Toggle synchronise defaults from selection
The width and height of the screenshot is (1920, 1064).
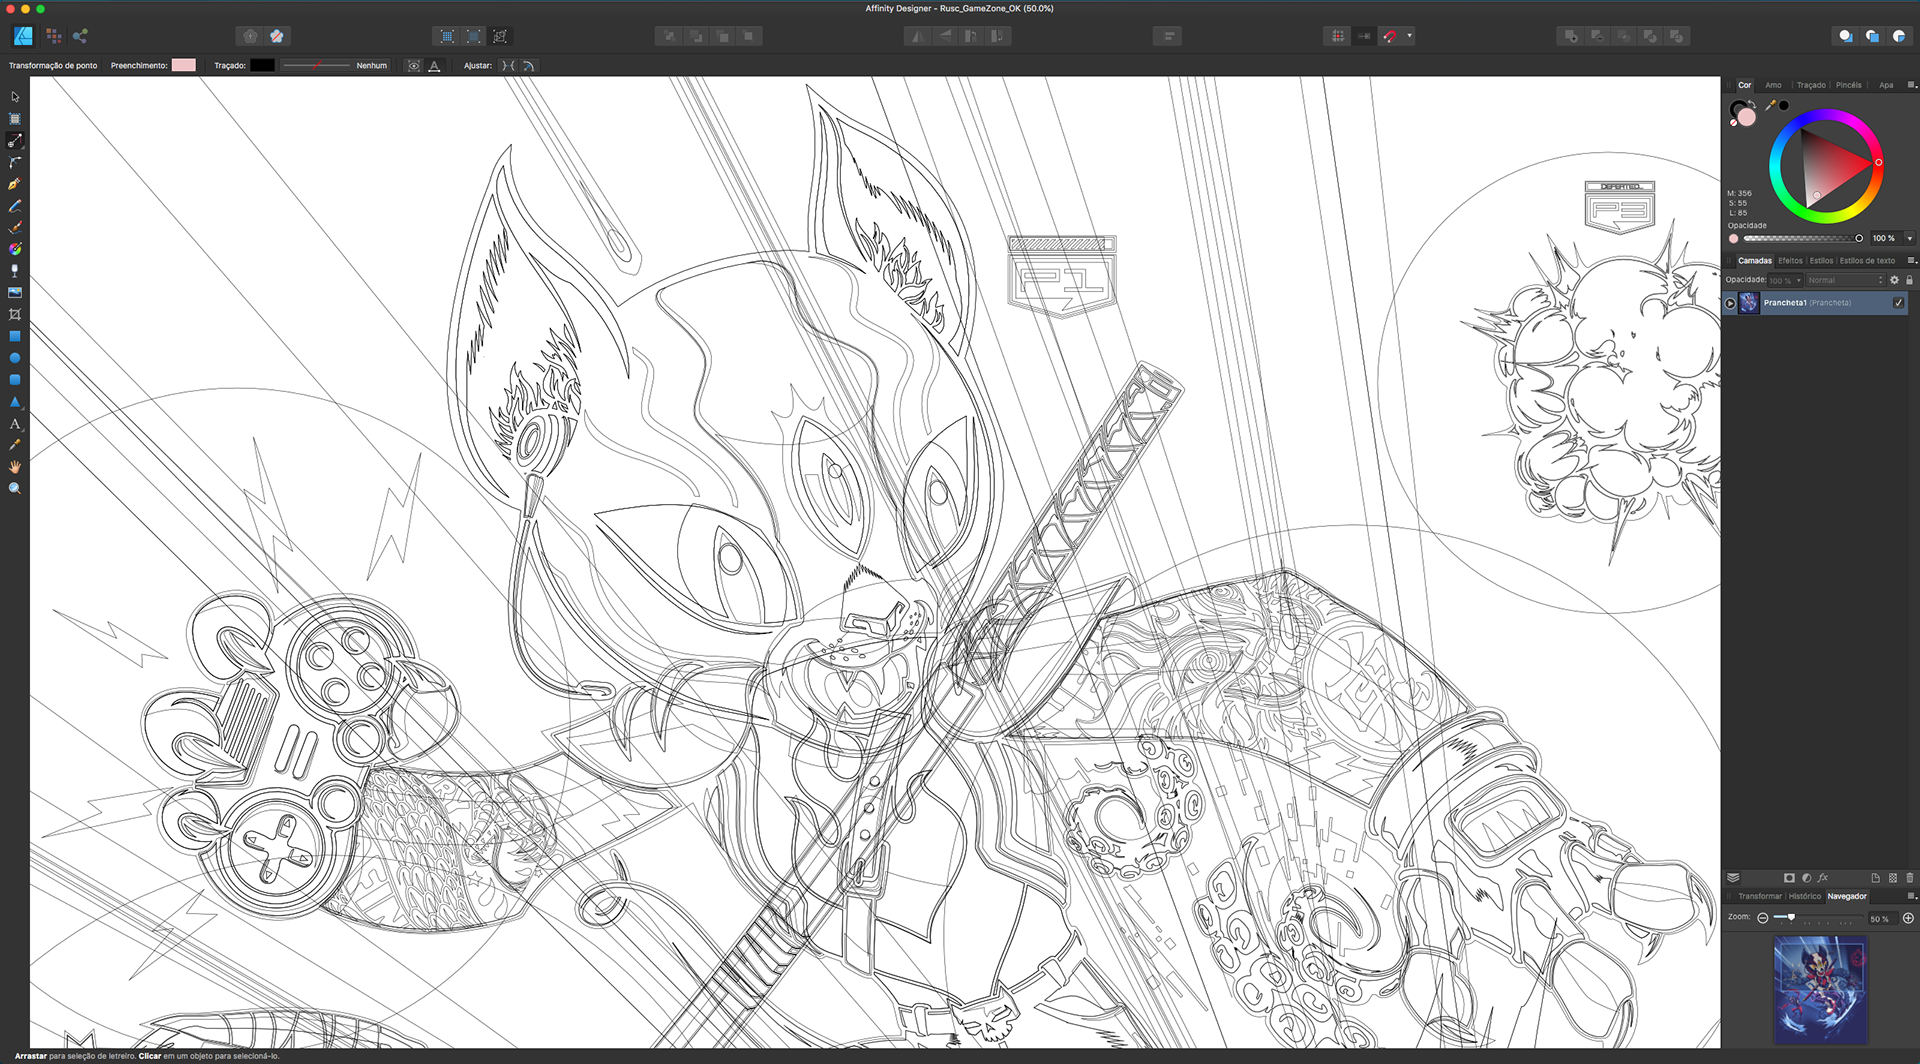[x=250, y=36]
